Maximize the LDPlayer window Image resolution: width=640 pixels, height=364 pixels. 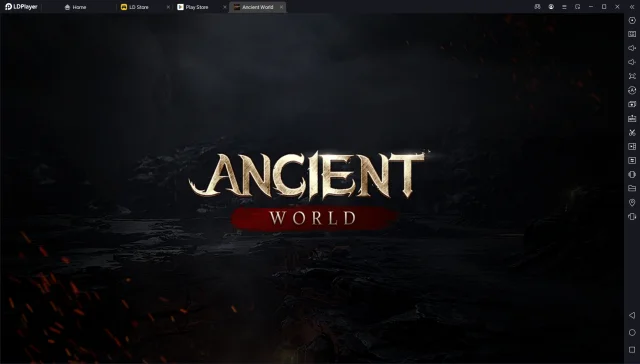[604, 7]
